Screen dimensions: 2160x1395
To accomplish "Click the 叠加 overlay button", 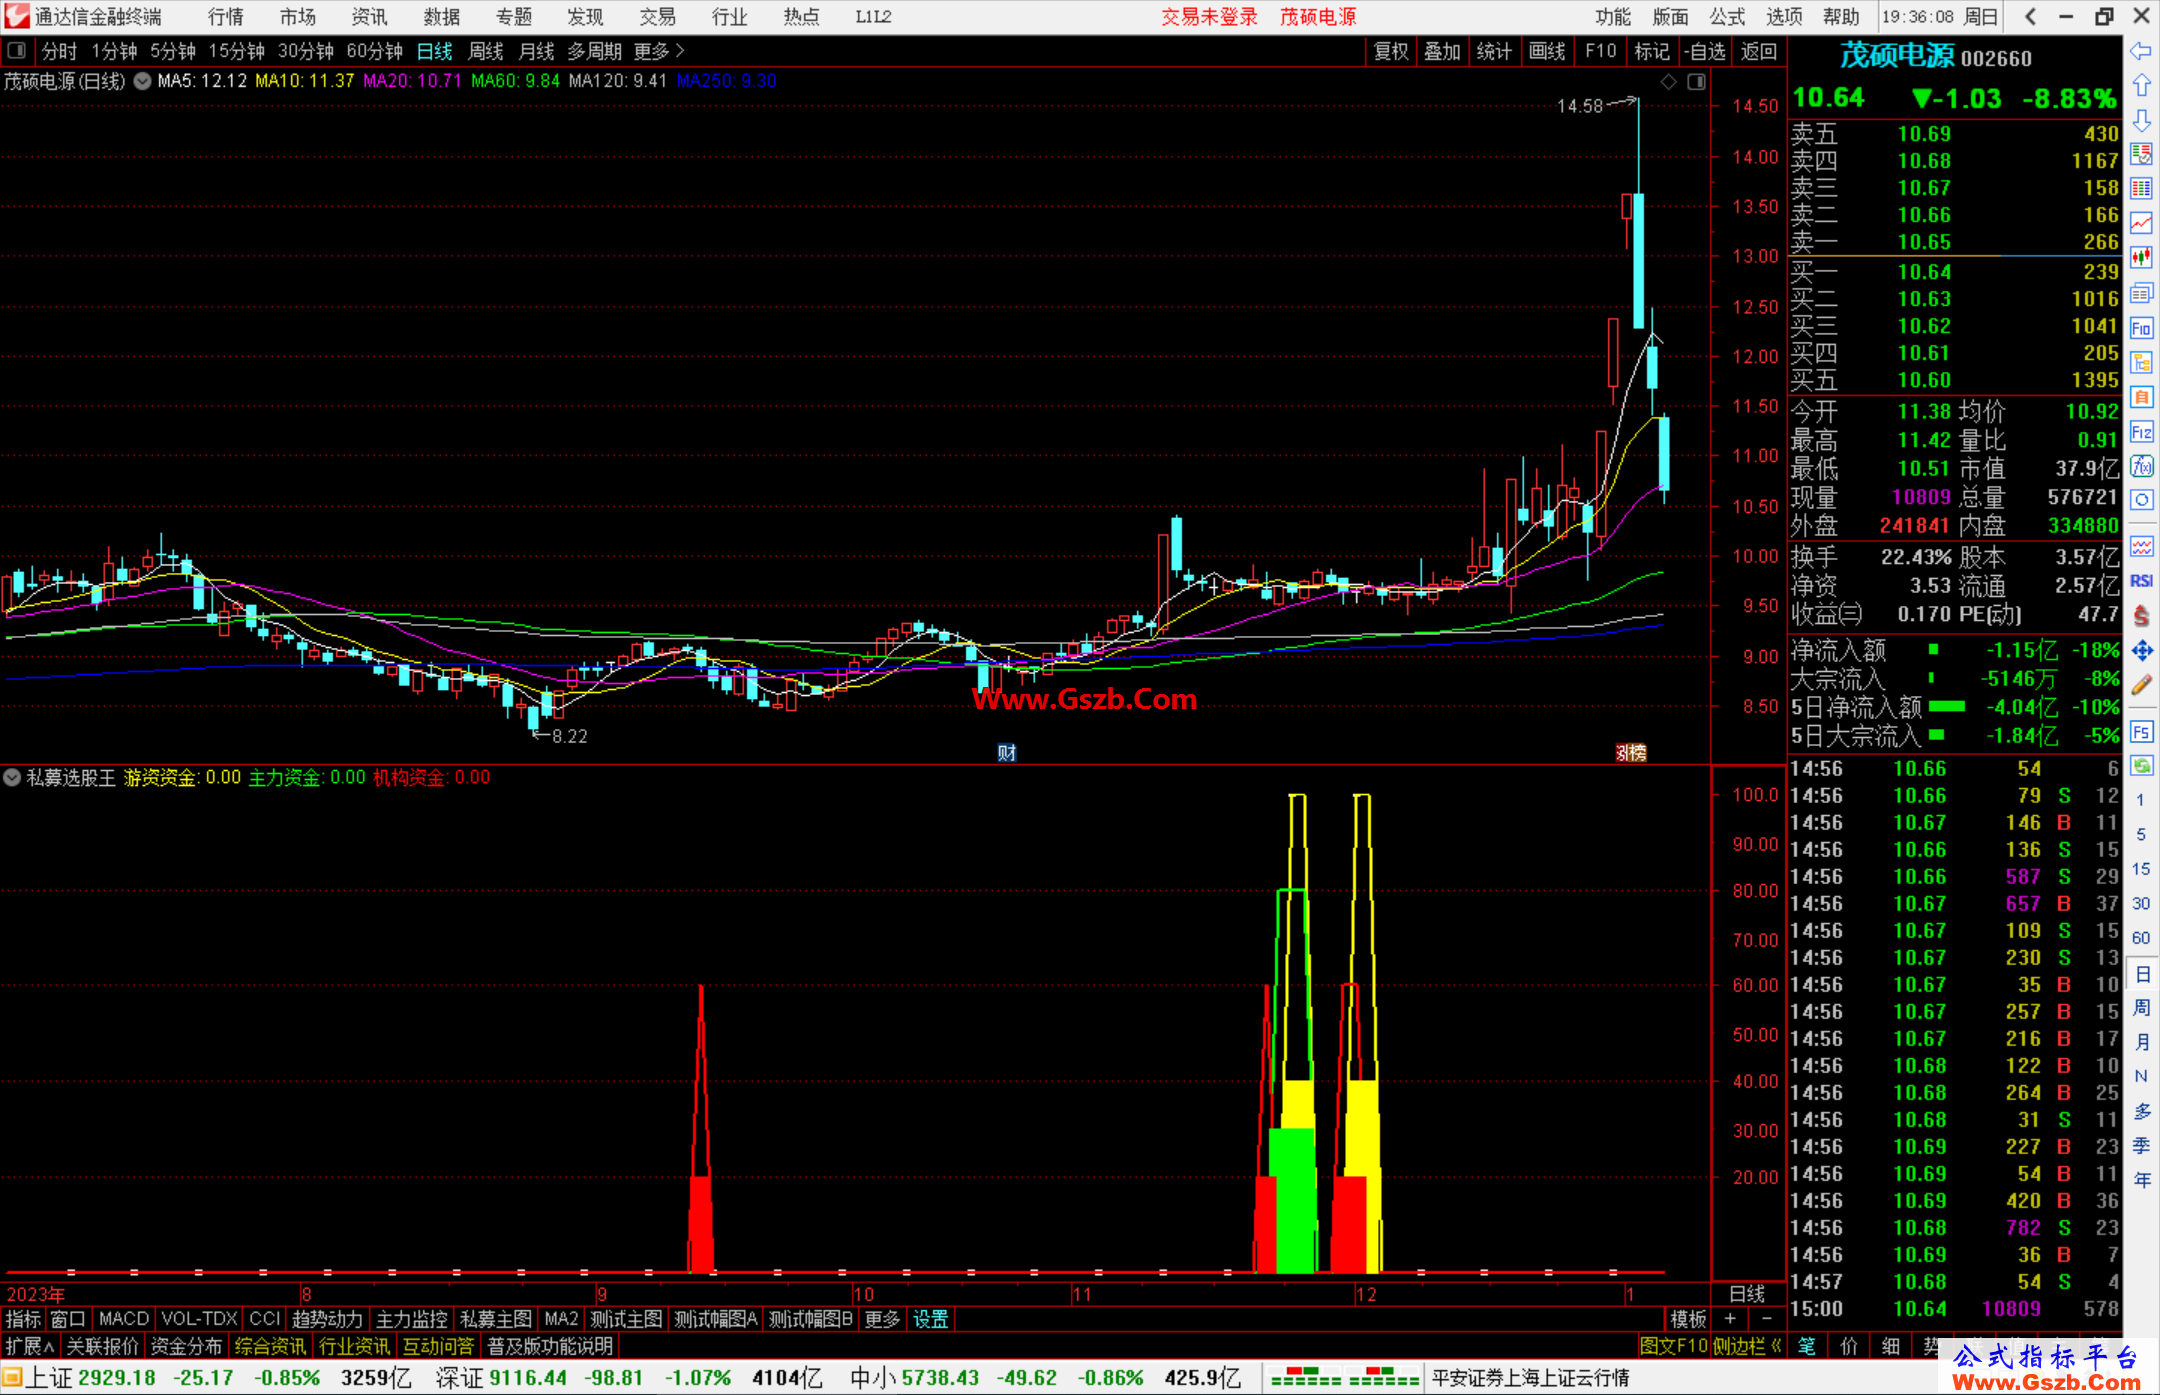I will tap(1443, 51).
